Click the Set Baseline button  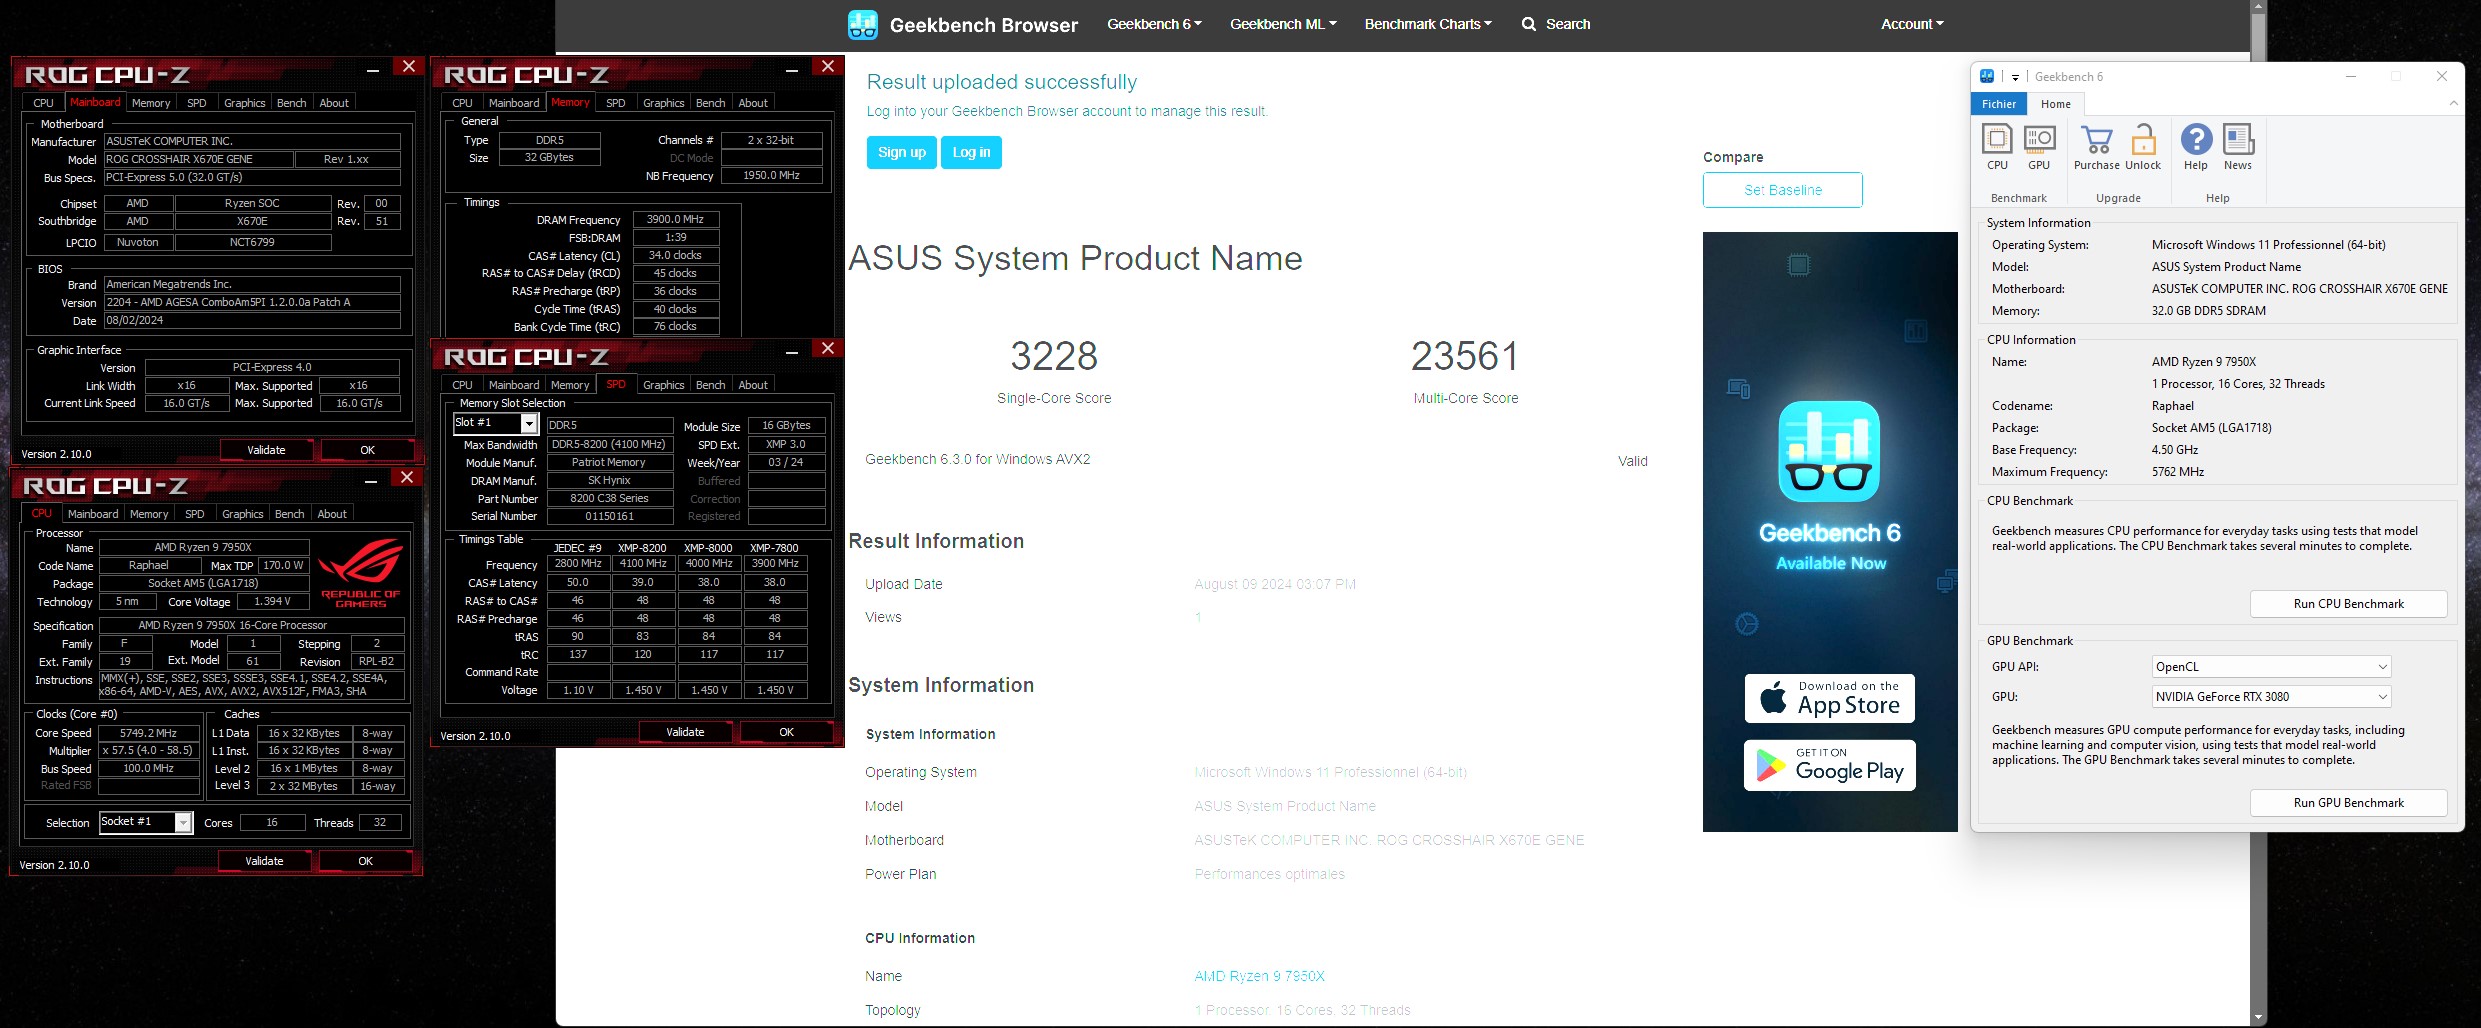(1782, 190)
